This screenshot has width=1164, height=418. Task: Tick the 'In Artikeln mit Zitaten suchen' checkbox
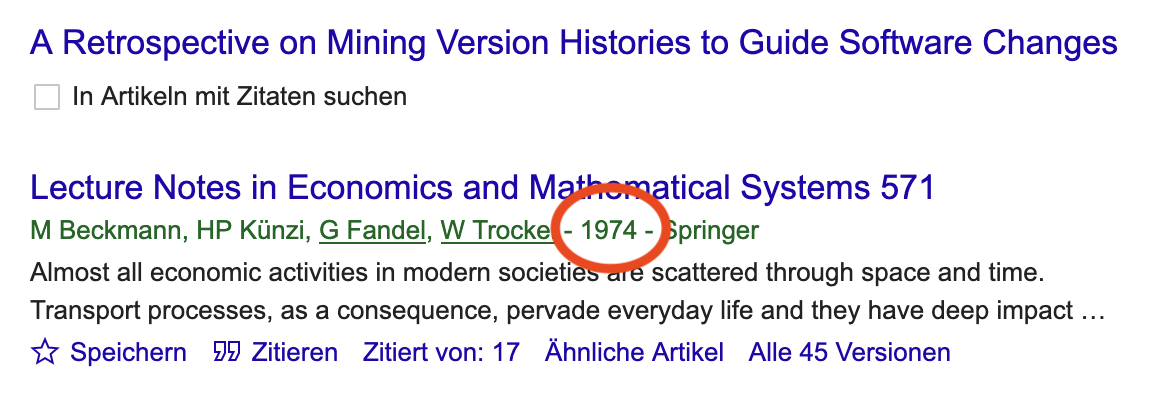pos(47,97)
